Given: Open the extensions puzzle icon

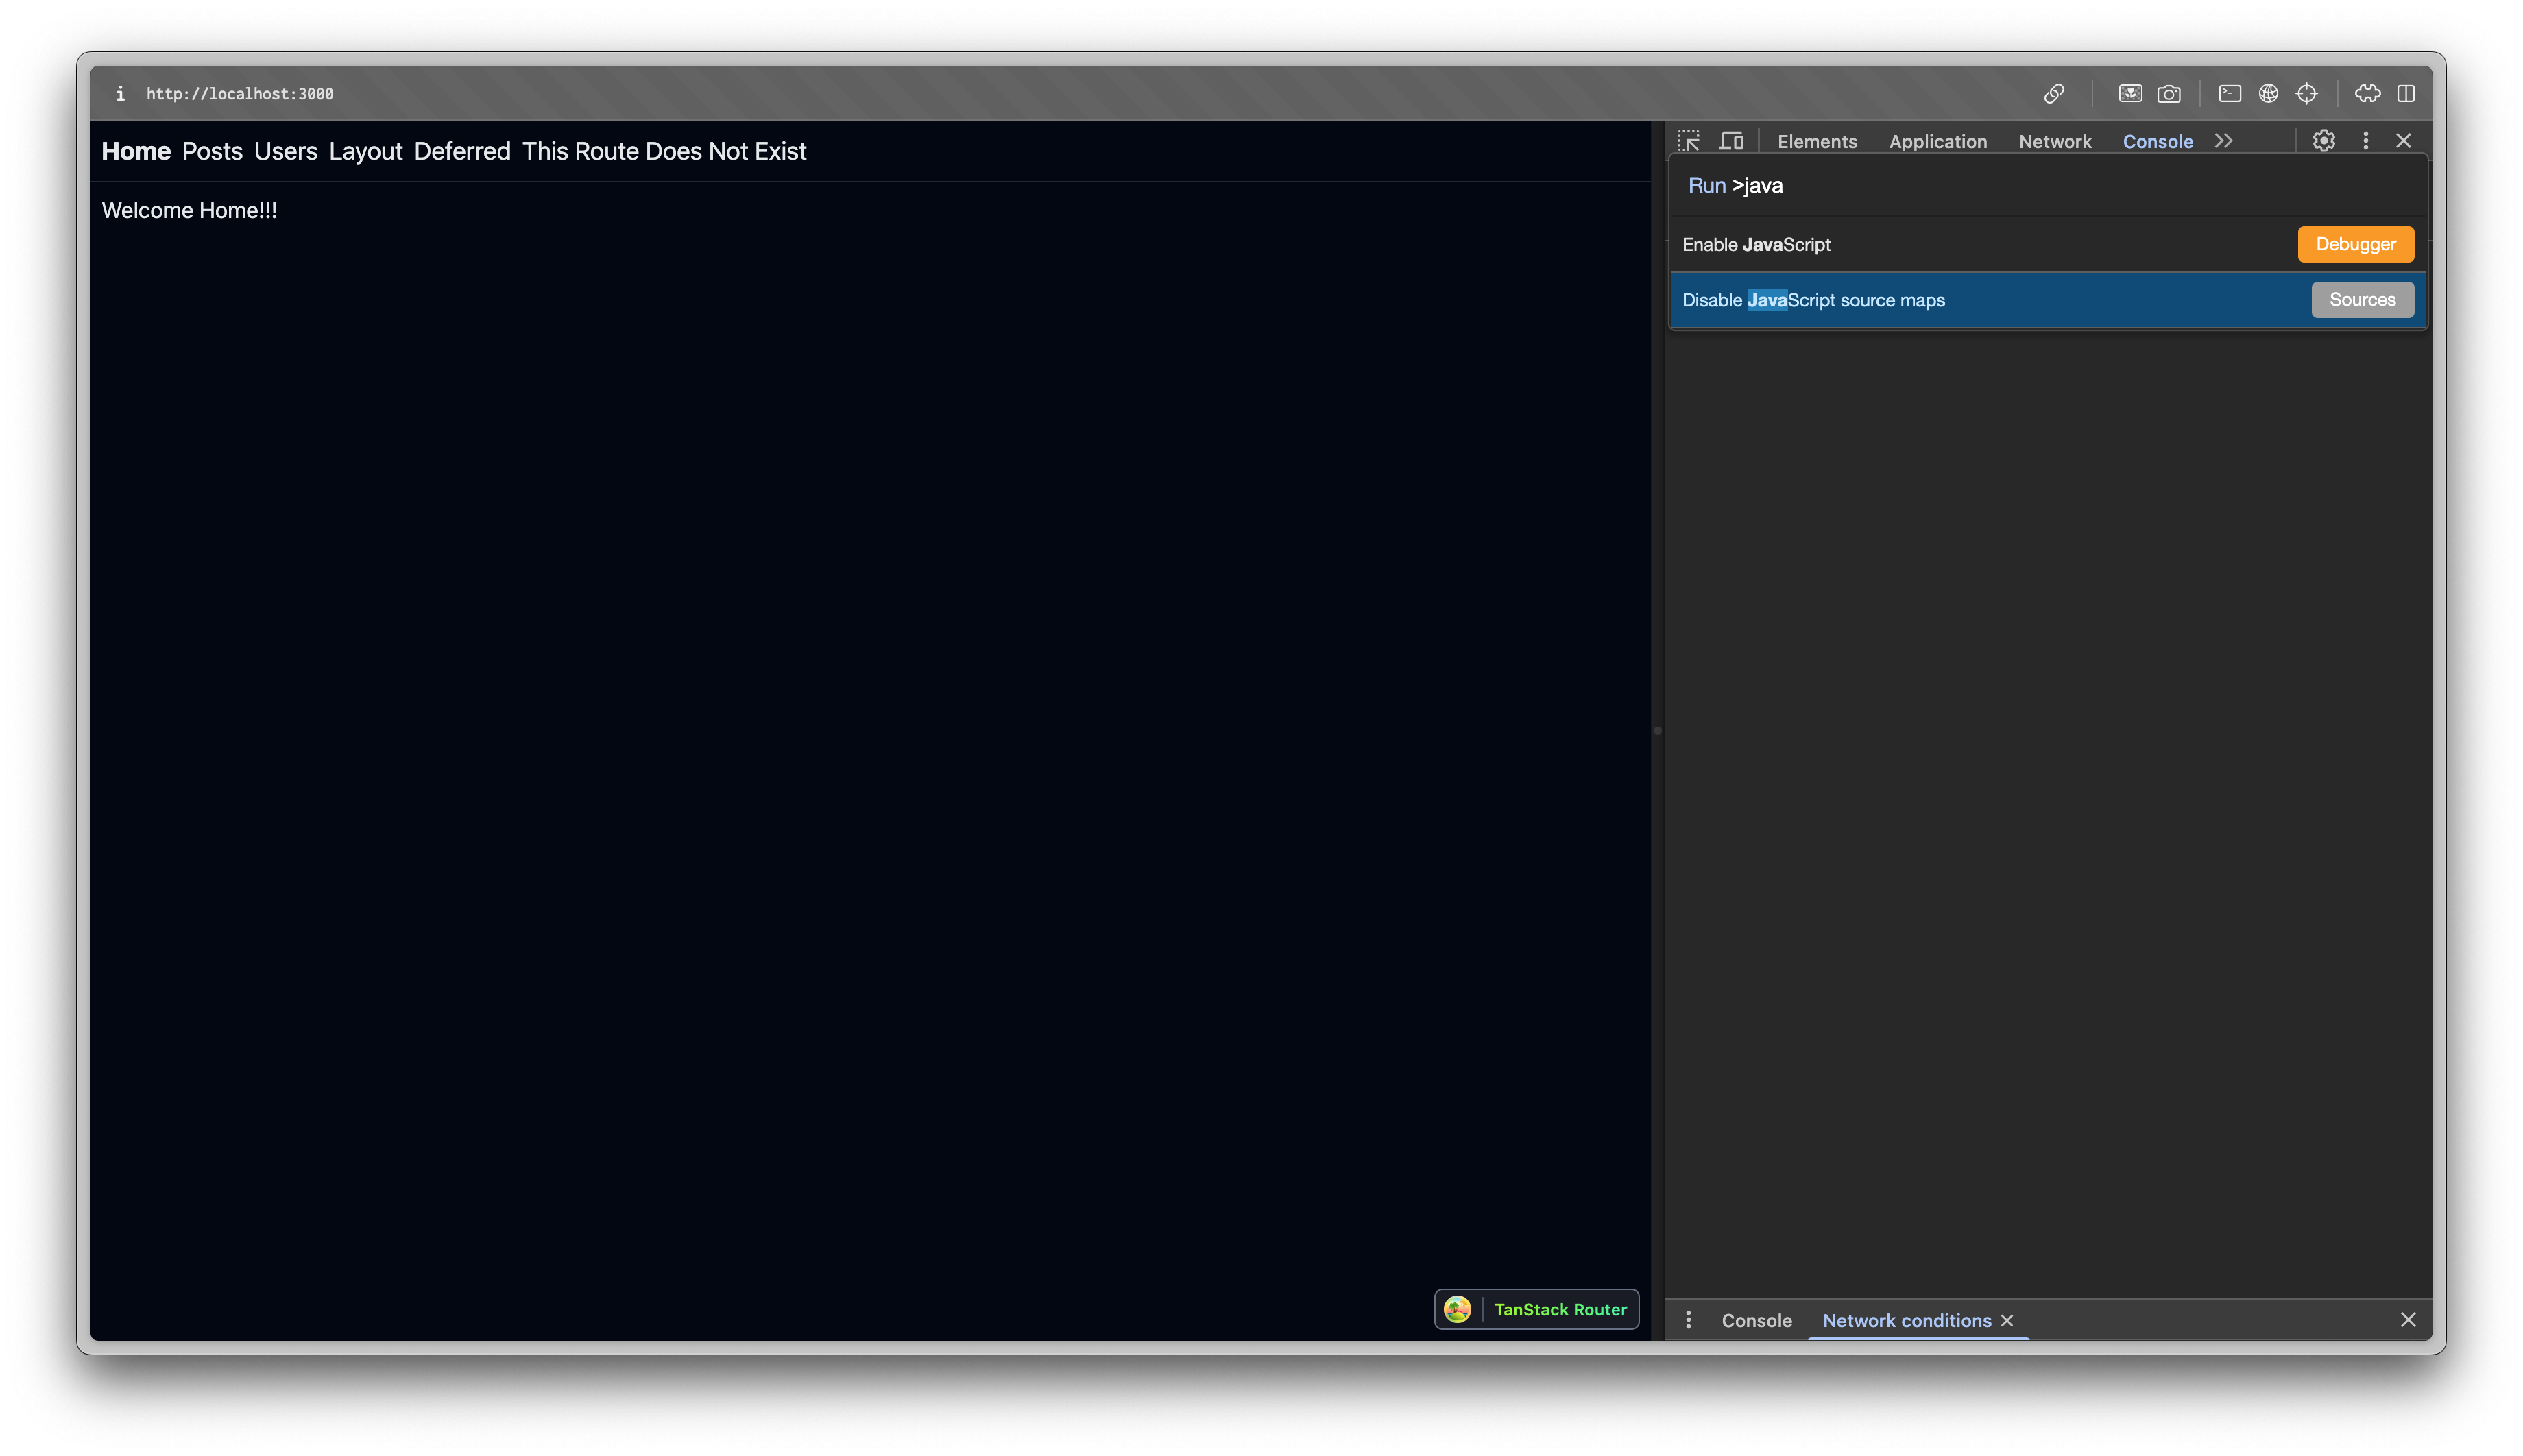Looking at the screenshot, I should pos(2366,93).
